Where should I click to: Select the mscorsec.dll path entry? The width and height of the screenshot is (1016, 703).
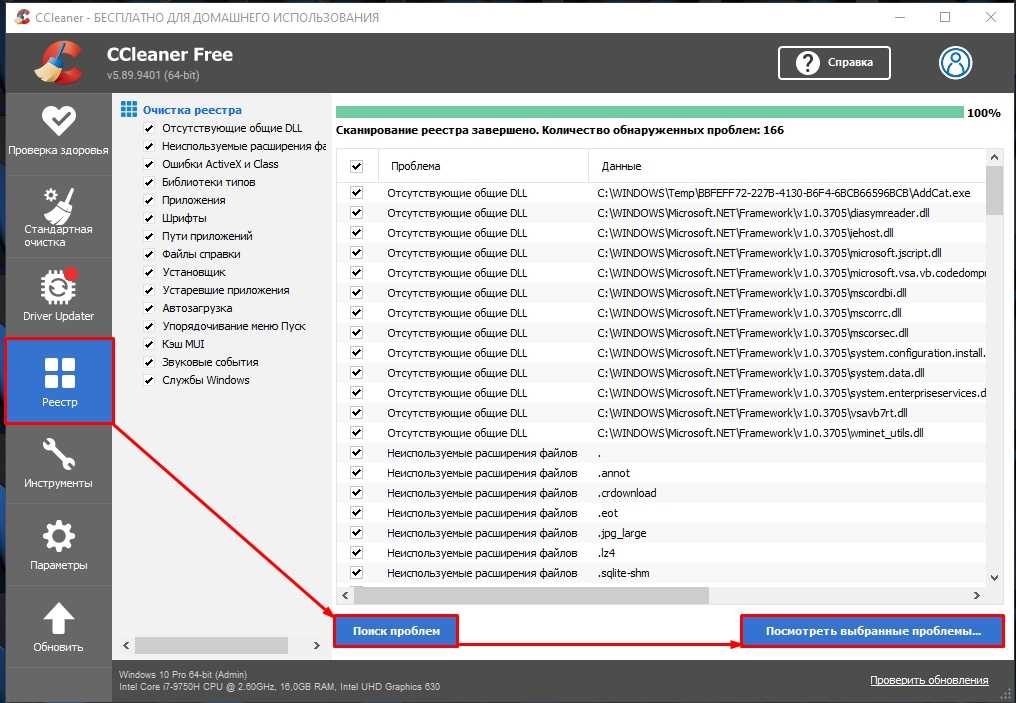coord(753,334)
